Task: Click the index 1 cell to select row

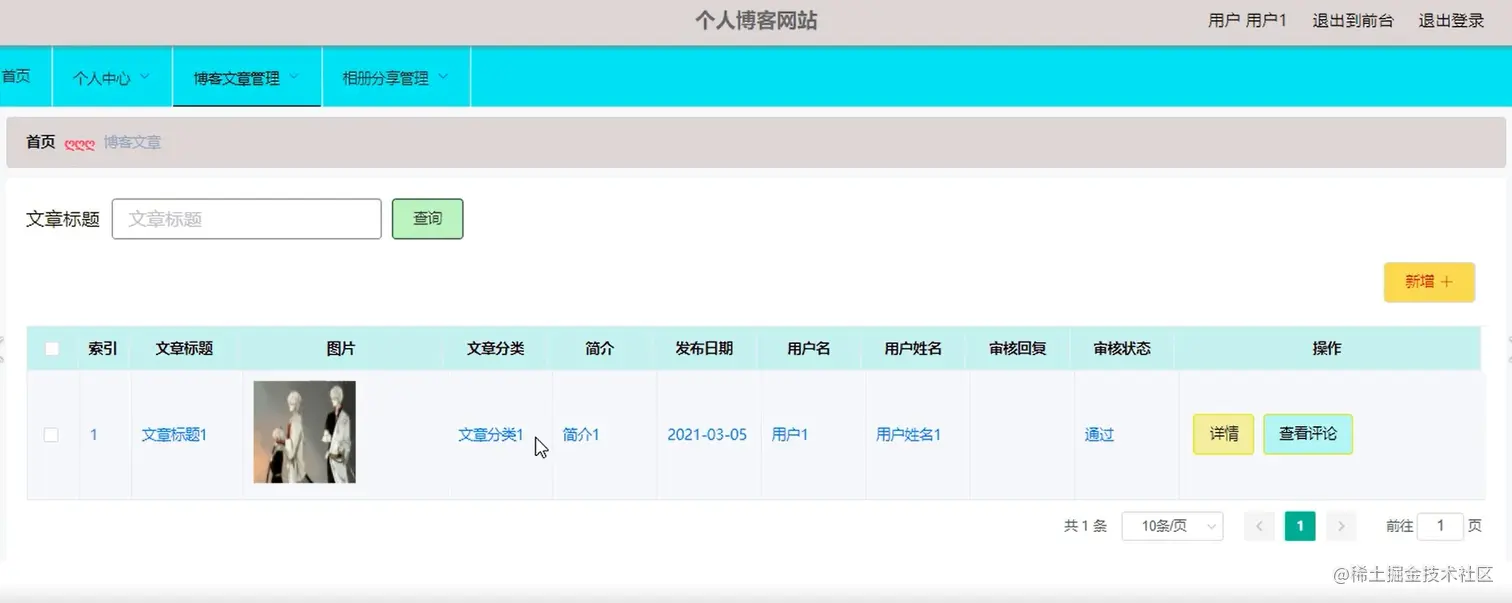Action: (93, 434)
